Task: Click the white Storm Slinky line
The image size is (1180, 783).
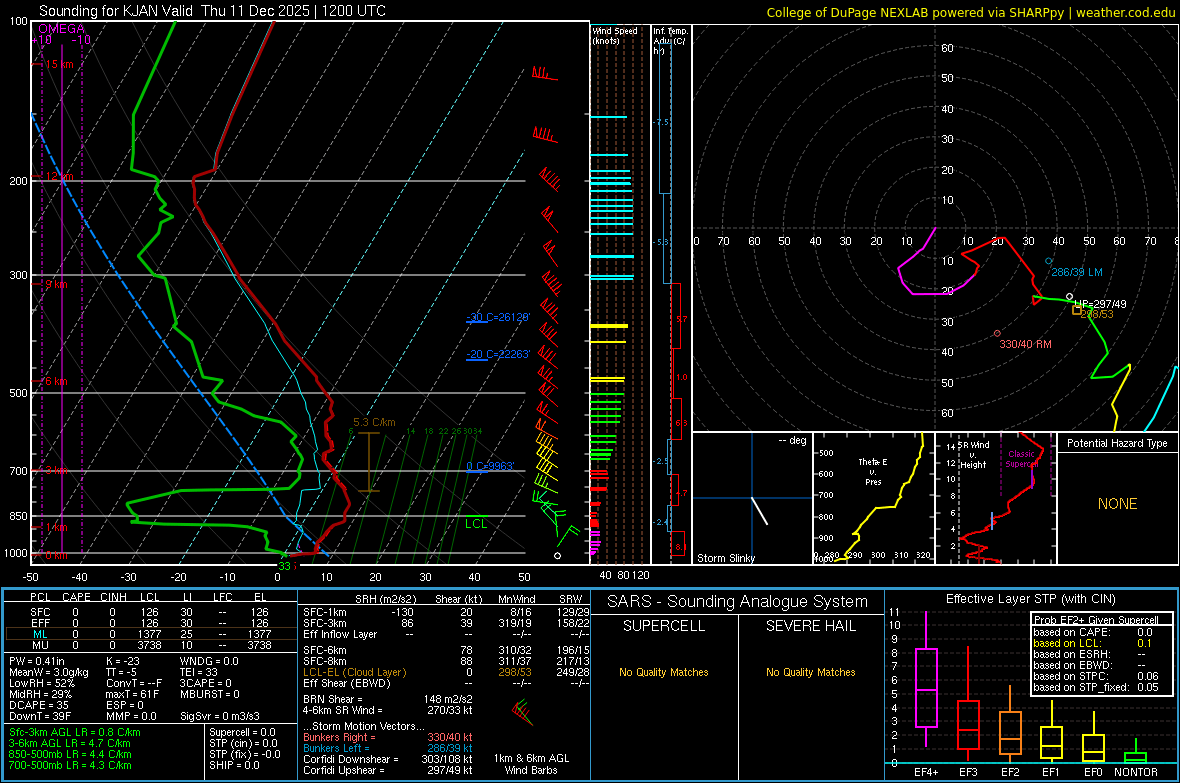Action: click(759, 510)
